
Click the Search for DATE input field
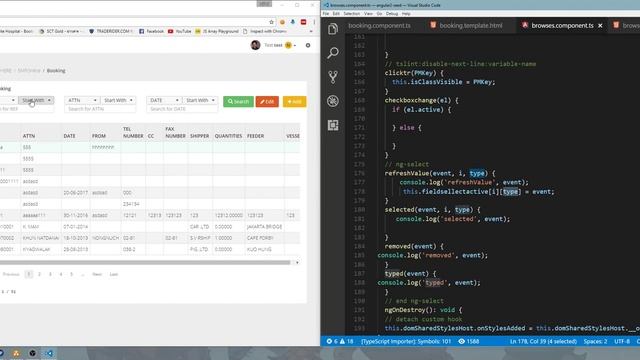tap(182, 109)
